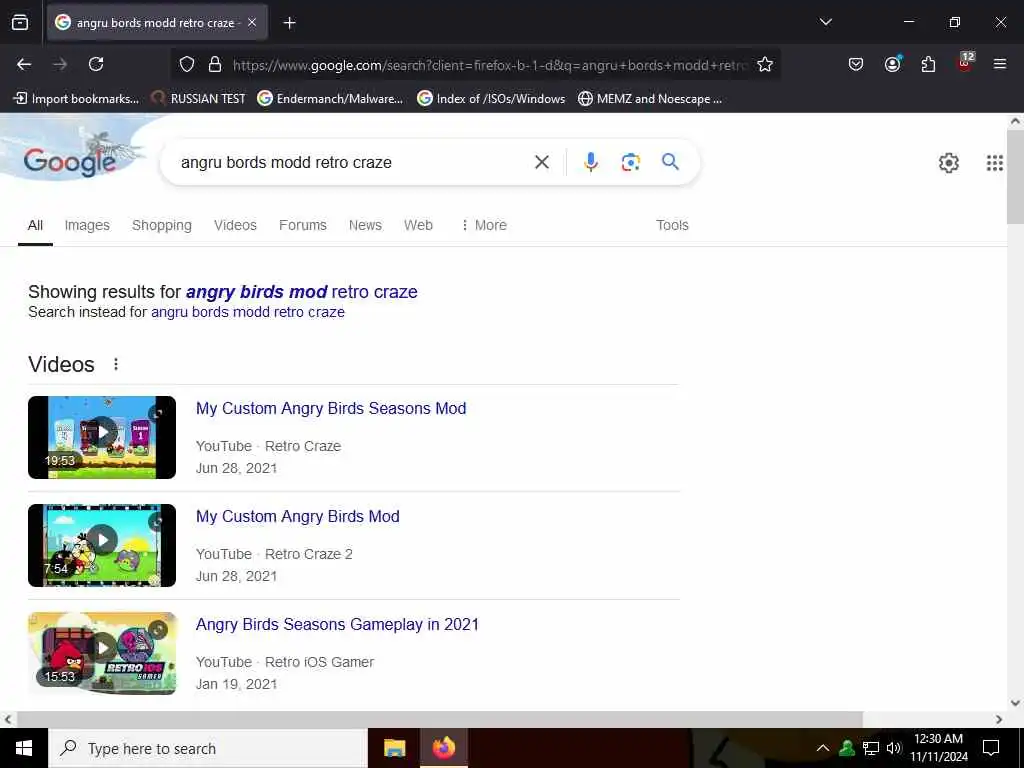Play the 19:53 video thumbnail

tap(102, 438)
